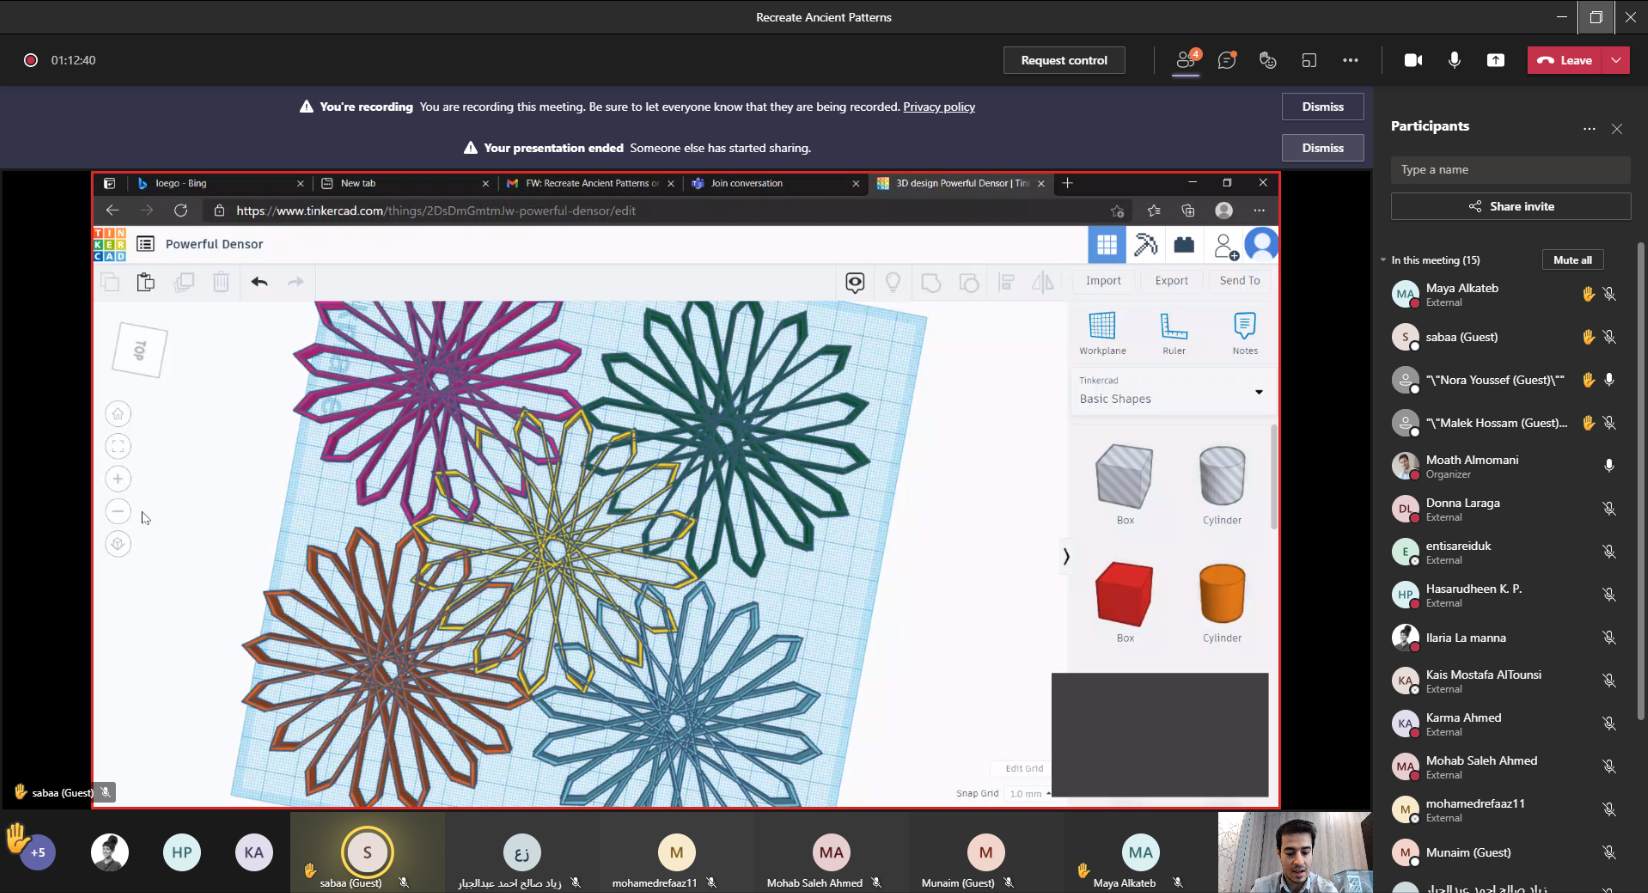Click entisareiduk muted mic icon
This screenshot has height=893, width=1648.
point(1609,552)
